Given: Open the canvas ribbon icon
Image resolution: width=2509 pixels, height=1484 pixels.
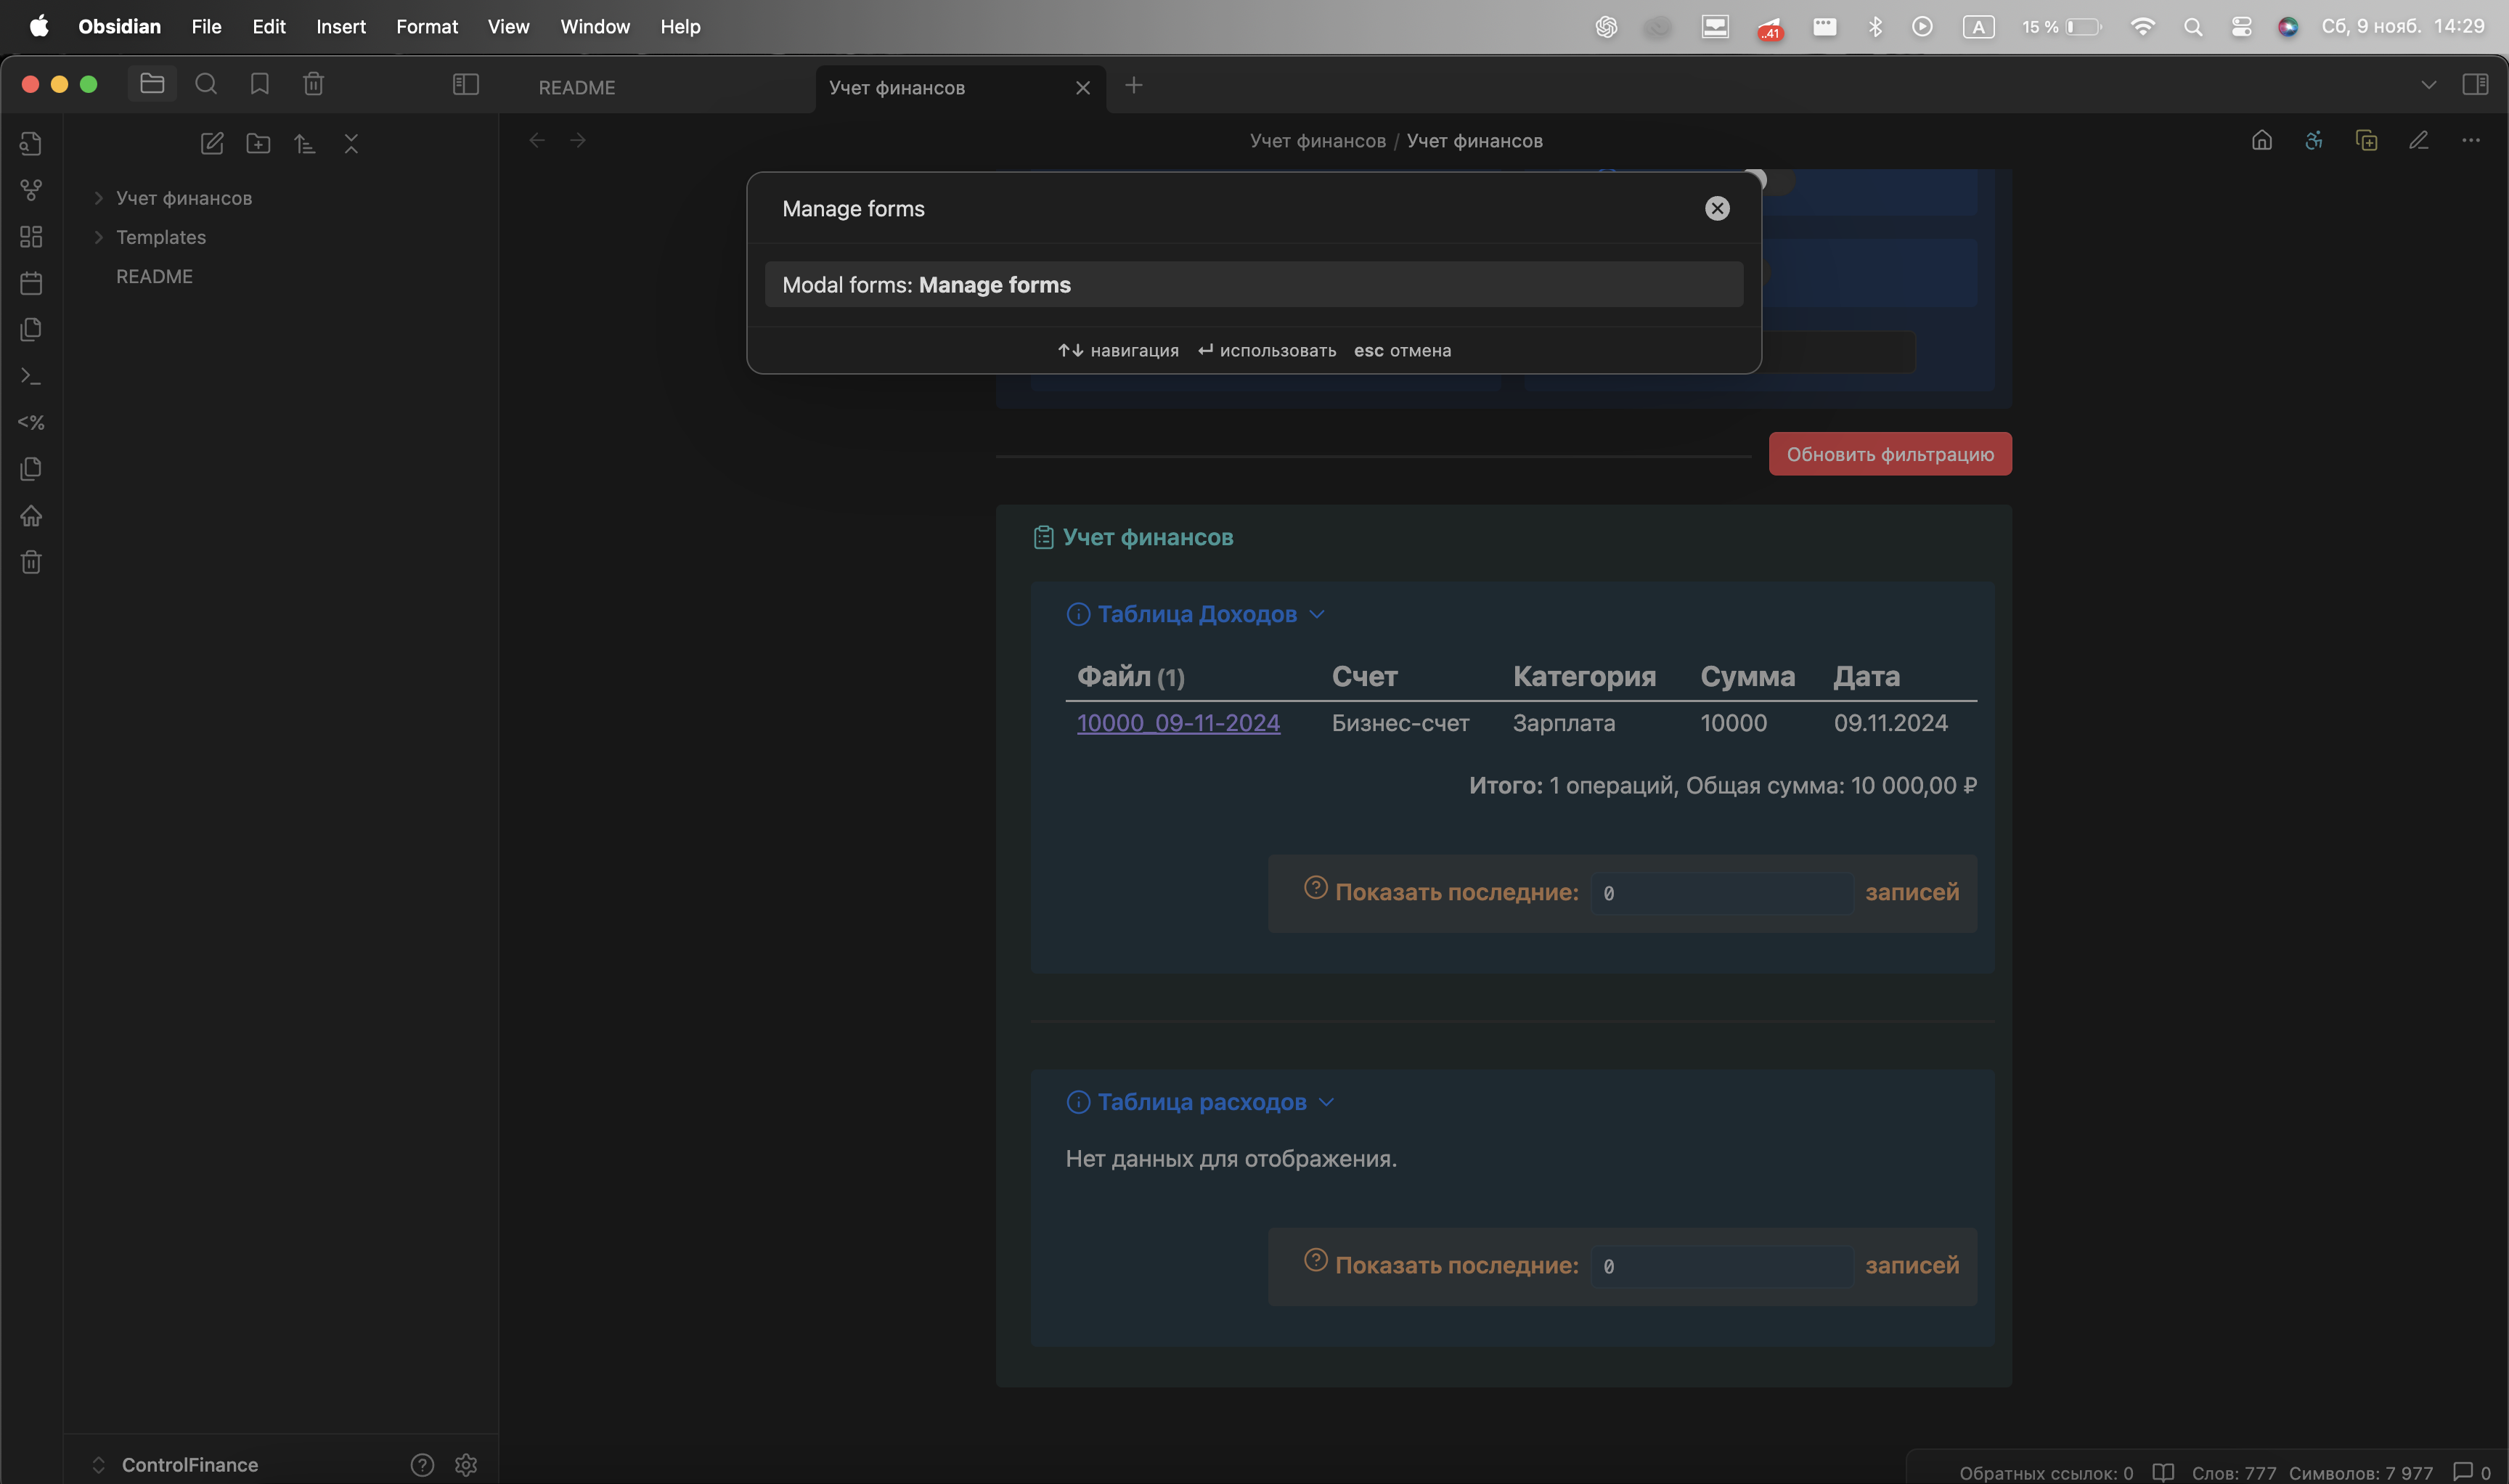Looking at the screenshot, I should click(x=31, y=236).
